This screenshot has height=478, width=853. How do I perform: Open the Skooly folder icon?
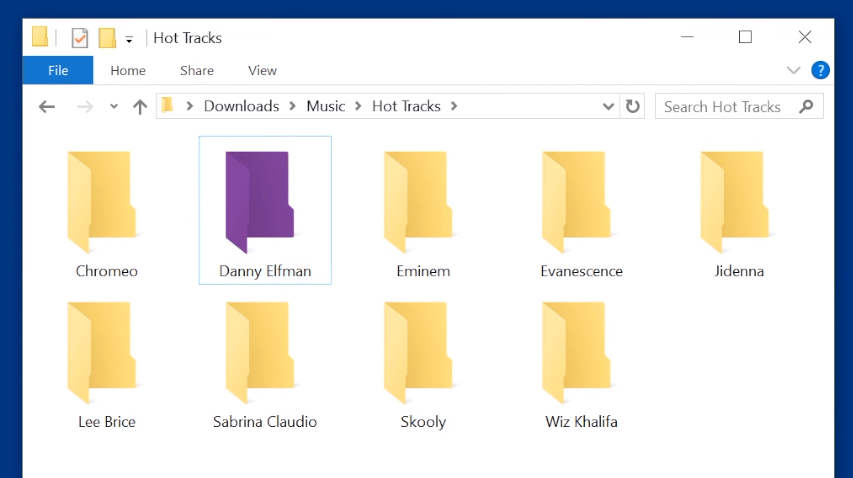point(418,352)
